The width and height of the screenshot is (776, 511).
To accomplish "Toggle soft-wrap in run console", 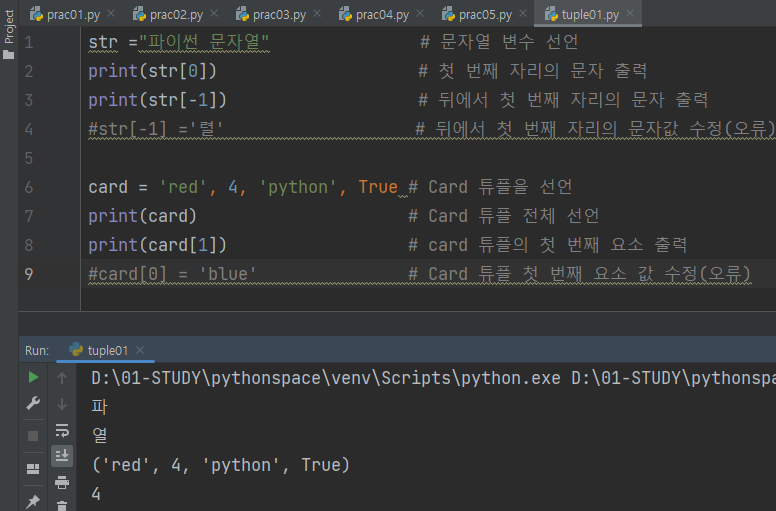I will point(62,430).
